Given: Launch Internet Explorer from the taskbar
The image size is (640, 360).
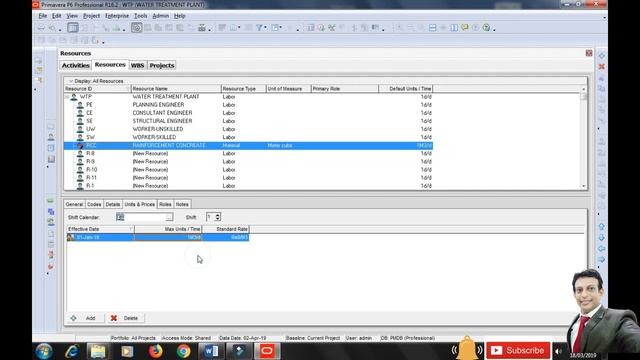Looking at the screenshot, I should (x=72, y=351).
